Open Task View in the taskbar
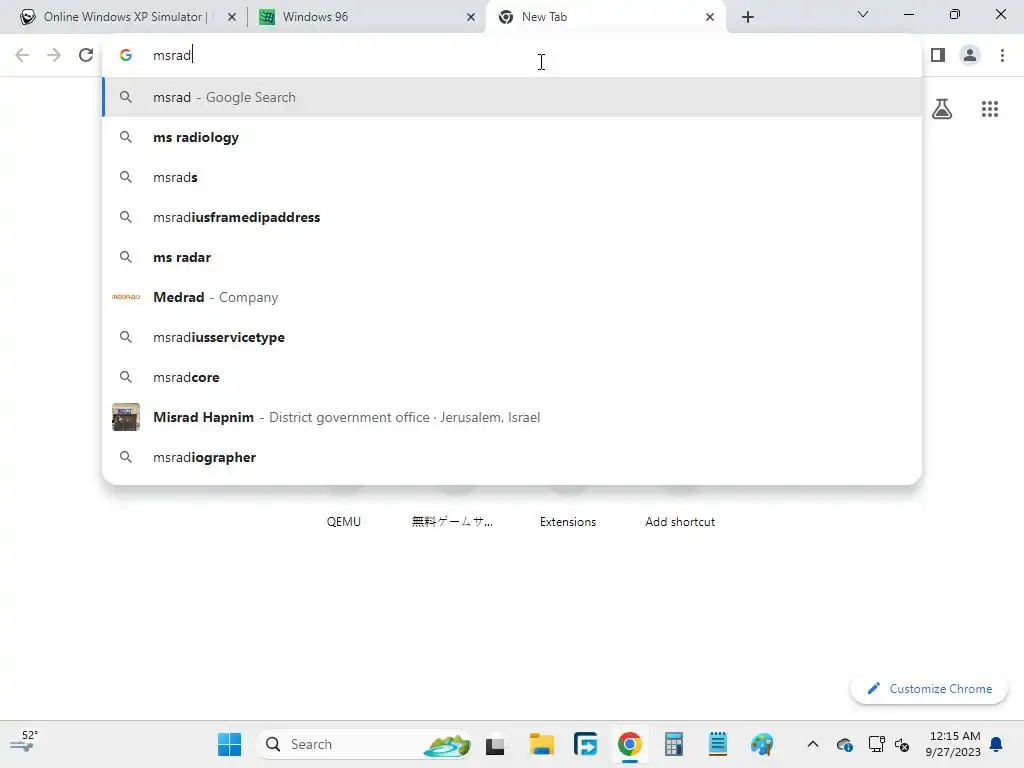 495,745
